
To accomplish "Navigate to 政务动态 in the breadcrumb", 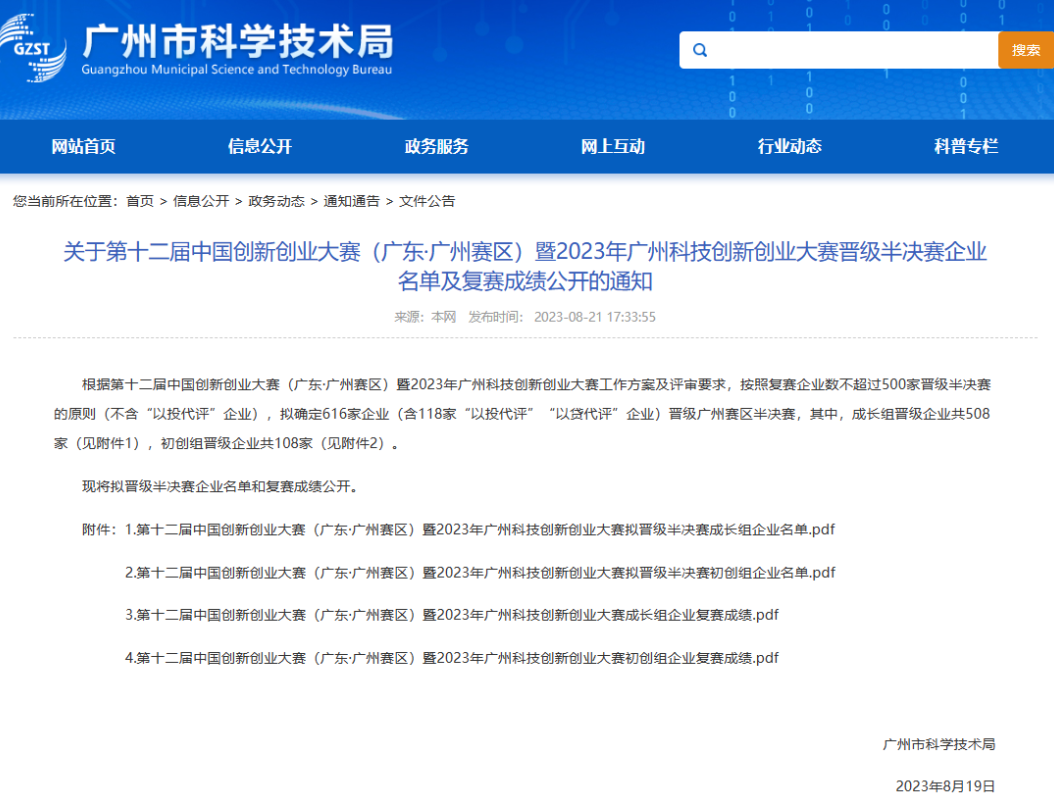I will tap(276, 201).
